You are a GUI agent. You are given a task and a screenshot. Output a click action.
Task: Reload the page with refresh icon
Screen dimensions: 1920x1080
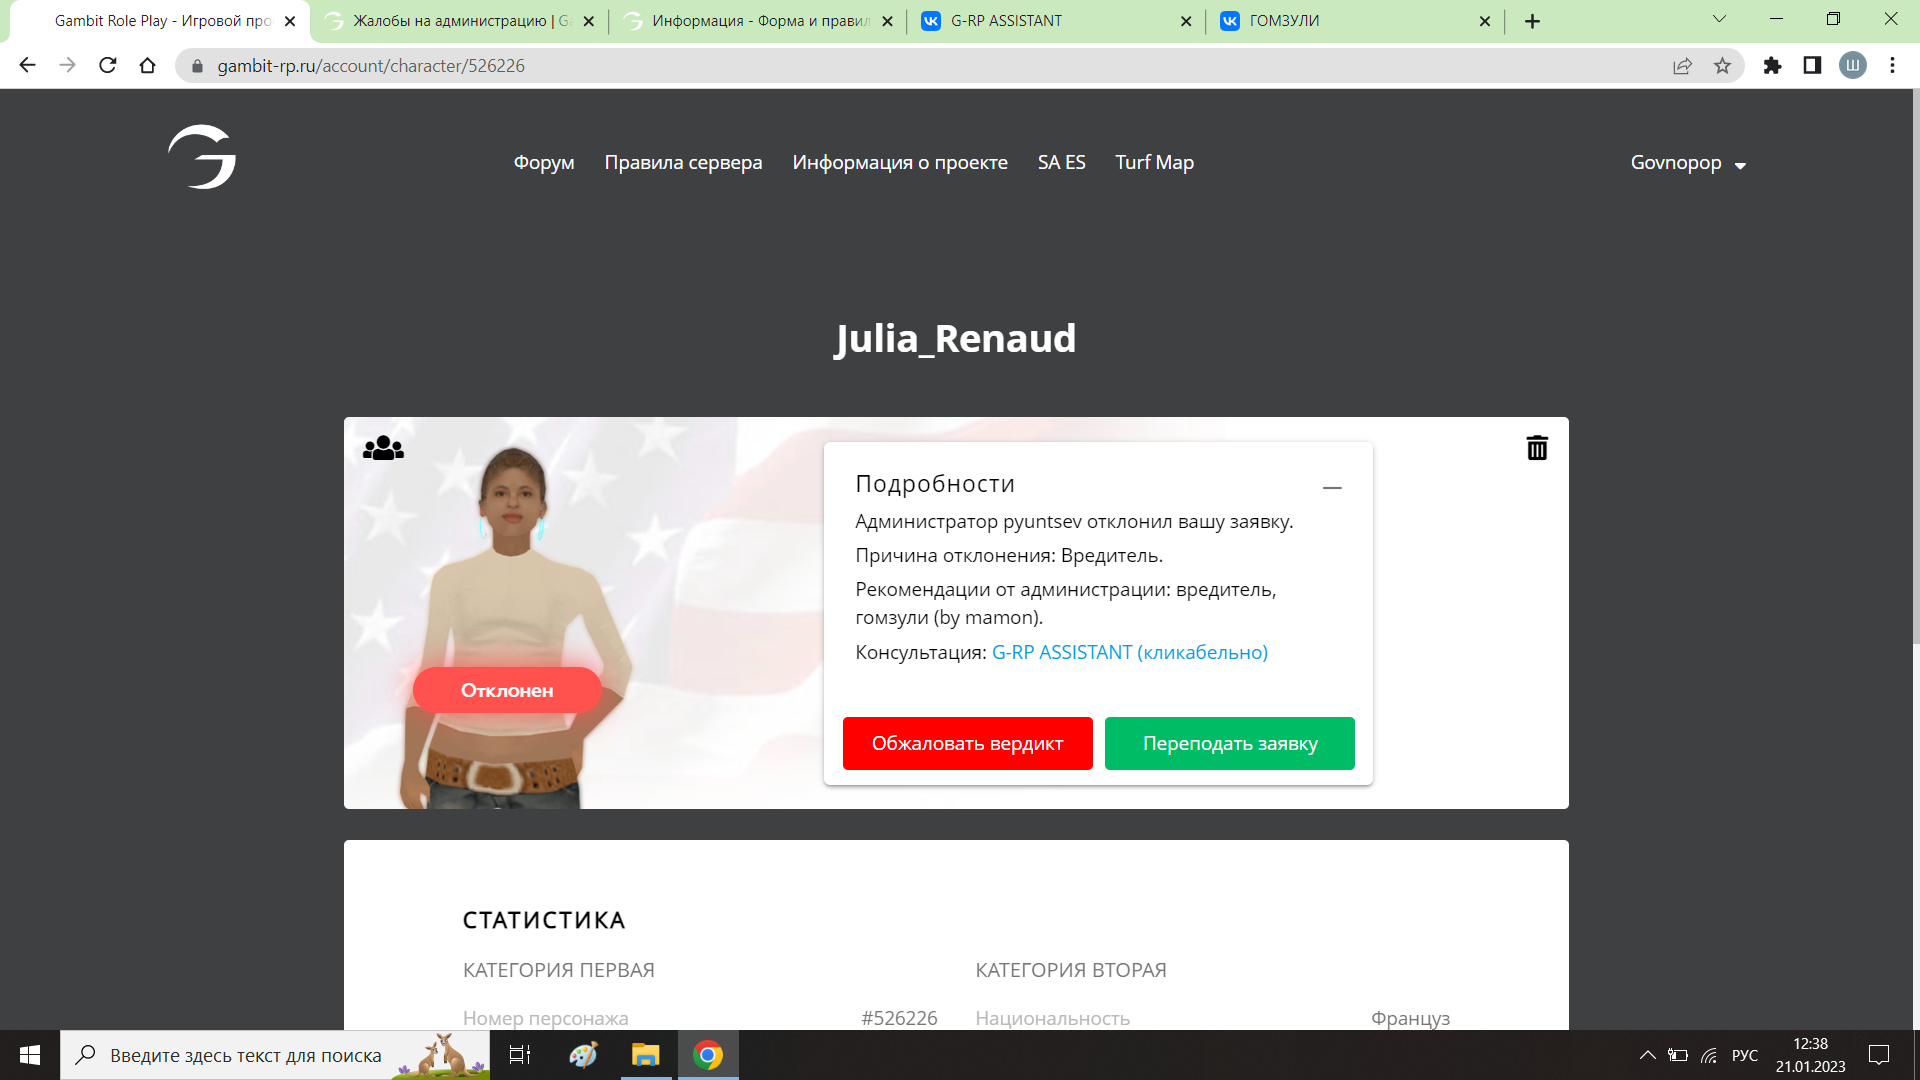click(x=108, y=66)
